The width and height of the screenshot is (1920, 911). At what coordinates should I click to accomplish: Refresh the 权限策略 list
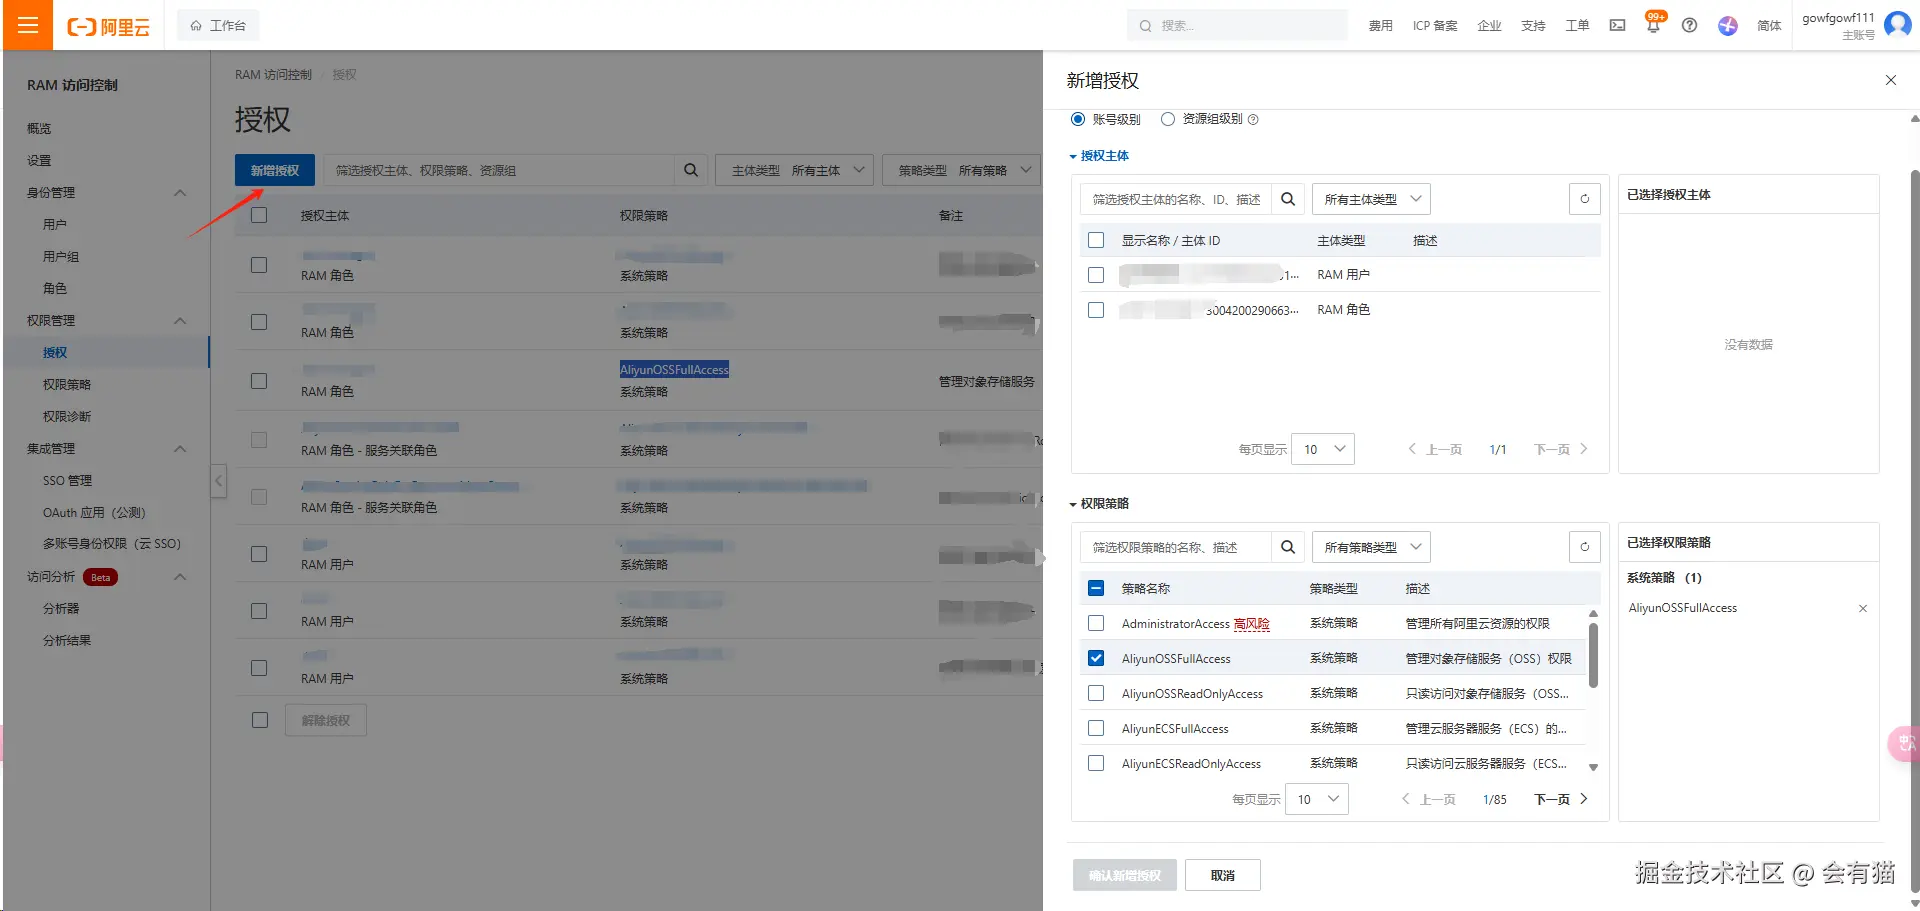(1584, 547)
